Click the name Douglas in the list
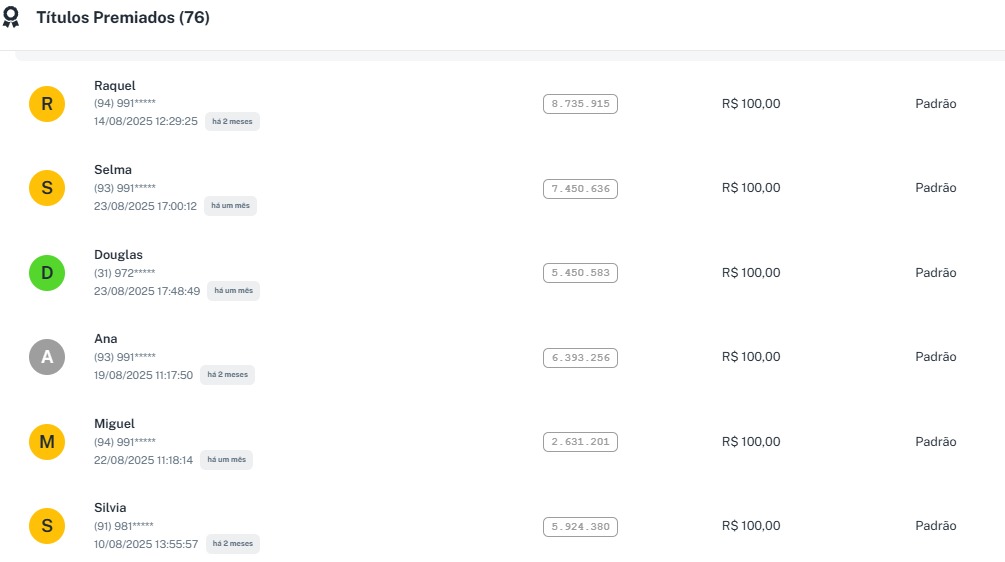Viewport: 1005px width, 562px height. [x=118, y=255]
